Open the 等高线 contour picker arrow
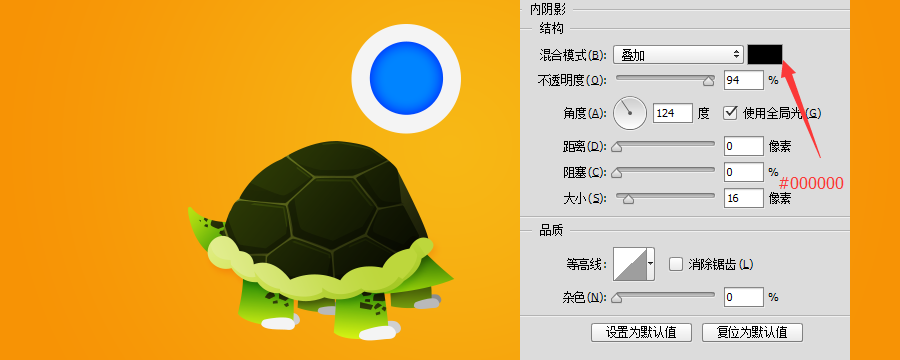Image resolution: width=900 pixels, height=360 pixels. [651, 264]
